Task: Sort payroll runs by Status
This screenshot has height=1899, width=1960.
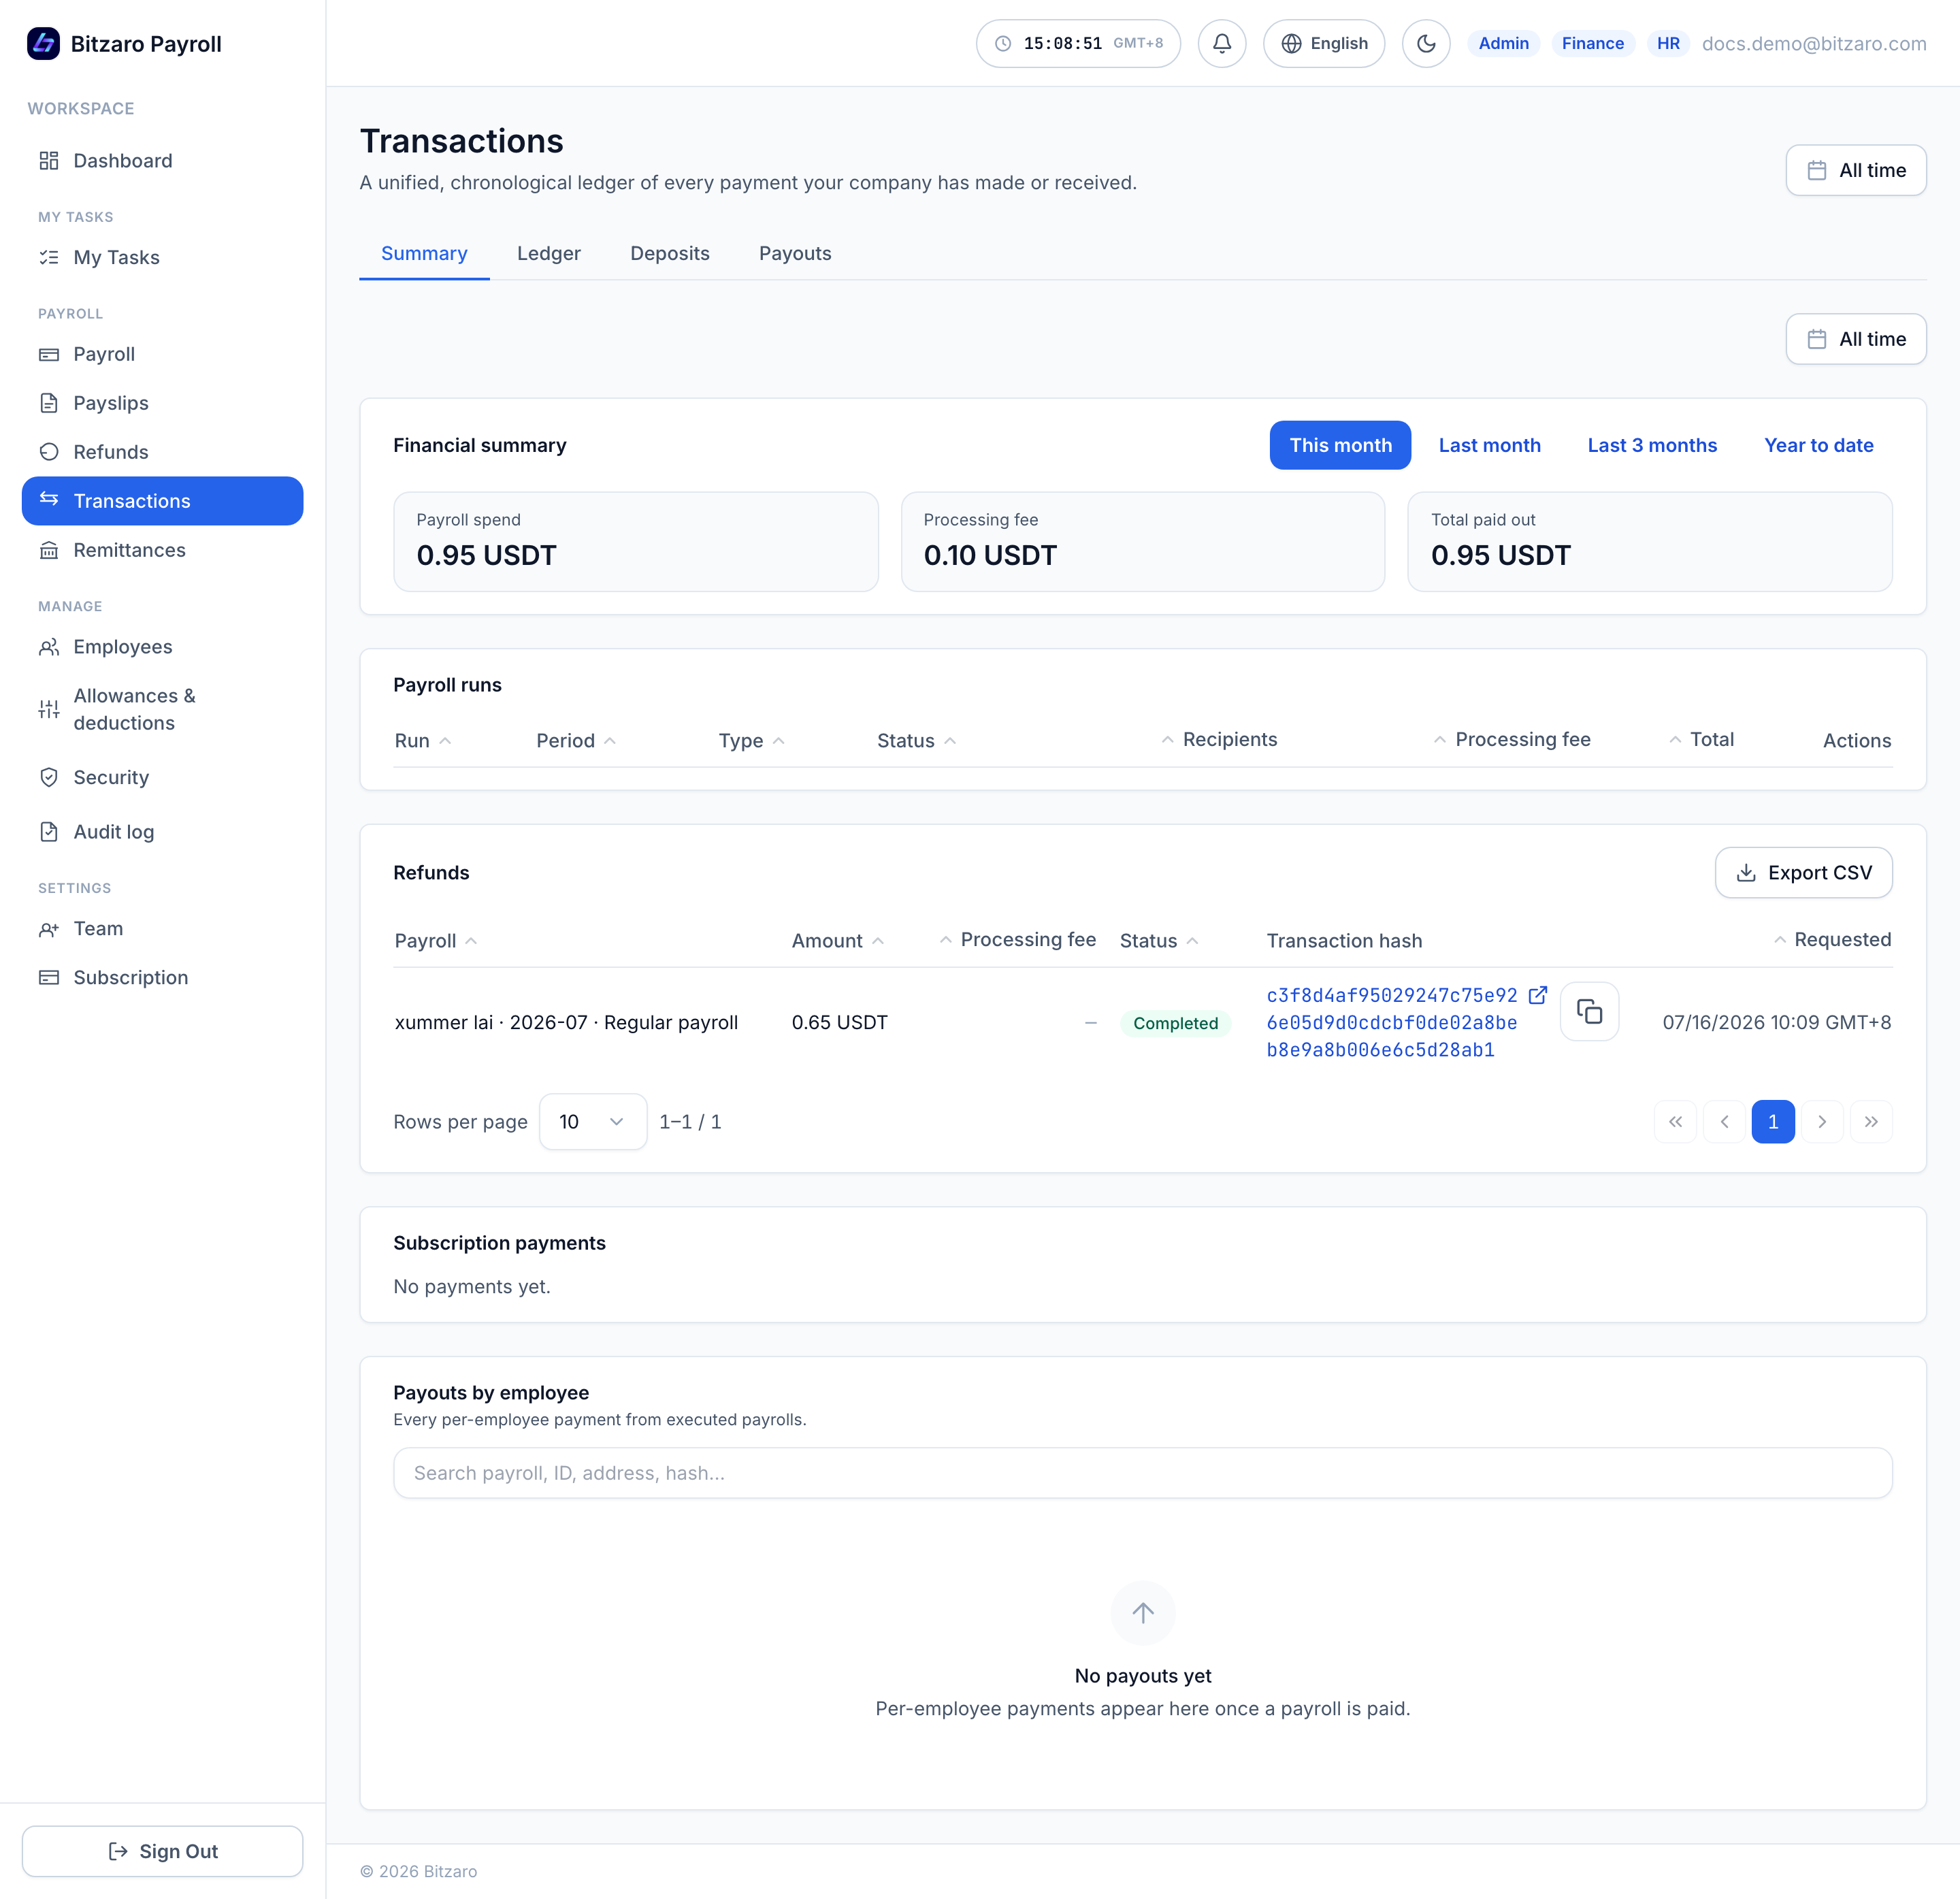Action: [x=917, y=741]
